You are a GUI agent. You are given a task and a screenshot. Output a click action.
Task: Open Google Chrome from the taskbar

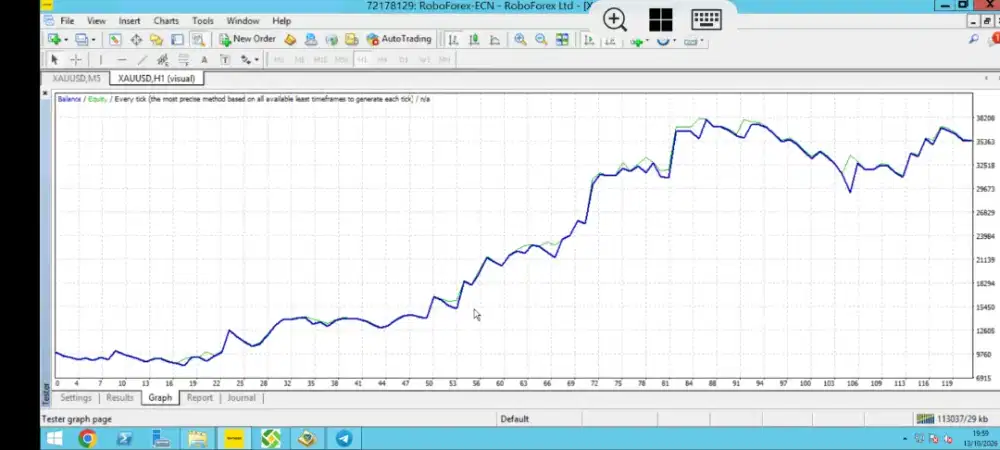point(87,439)
